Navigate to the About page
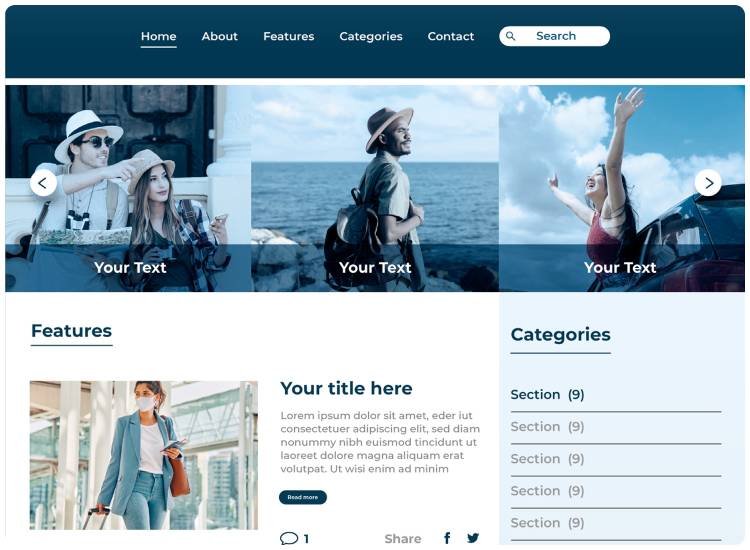 pyautogui.click(x=220, y=36)
